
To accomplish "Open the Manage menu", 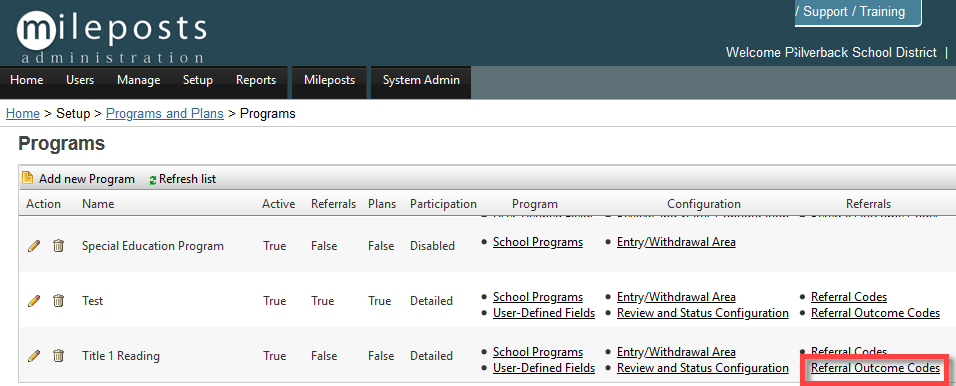I will click(x=138, y=80).
